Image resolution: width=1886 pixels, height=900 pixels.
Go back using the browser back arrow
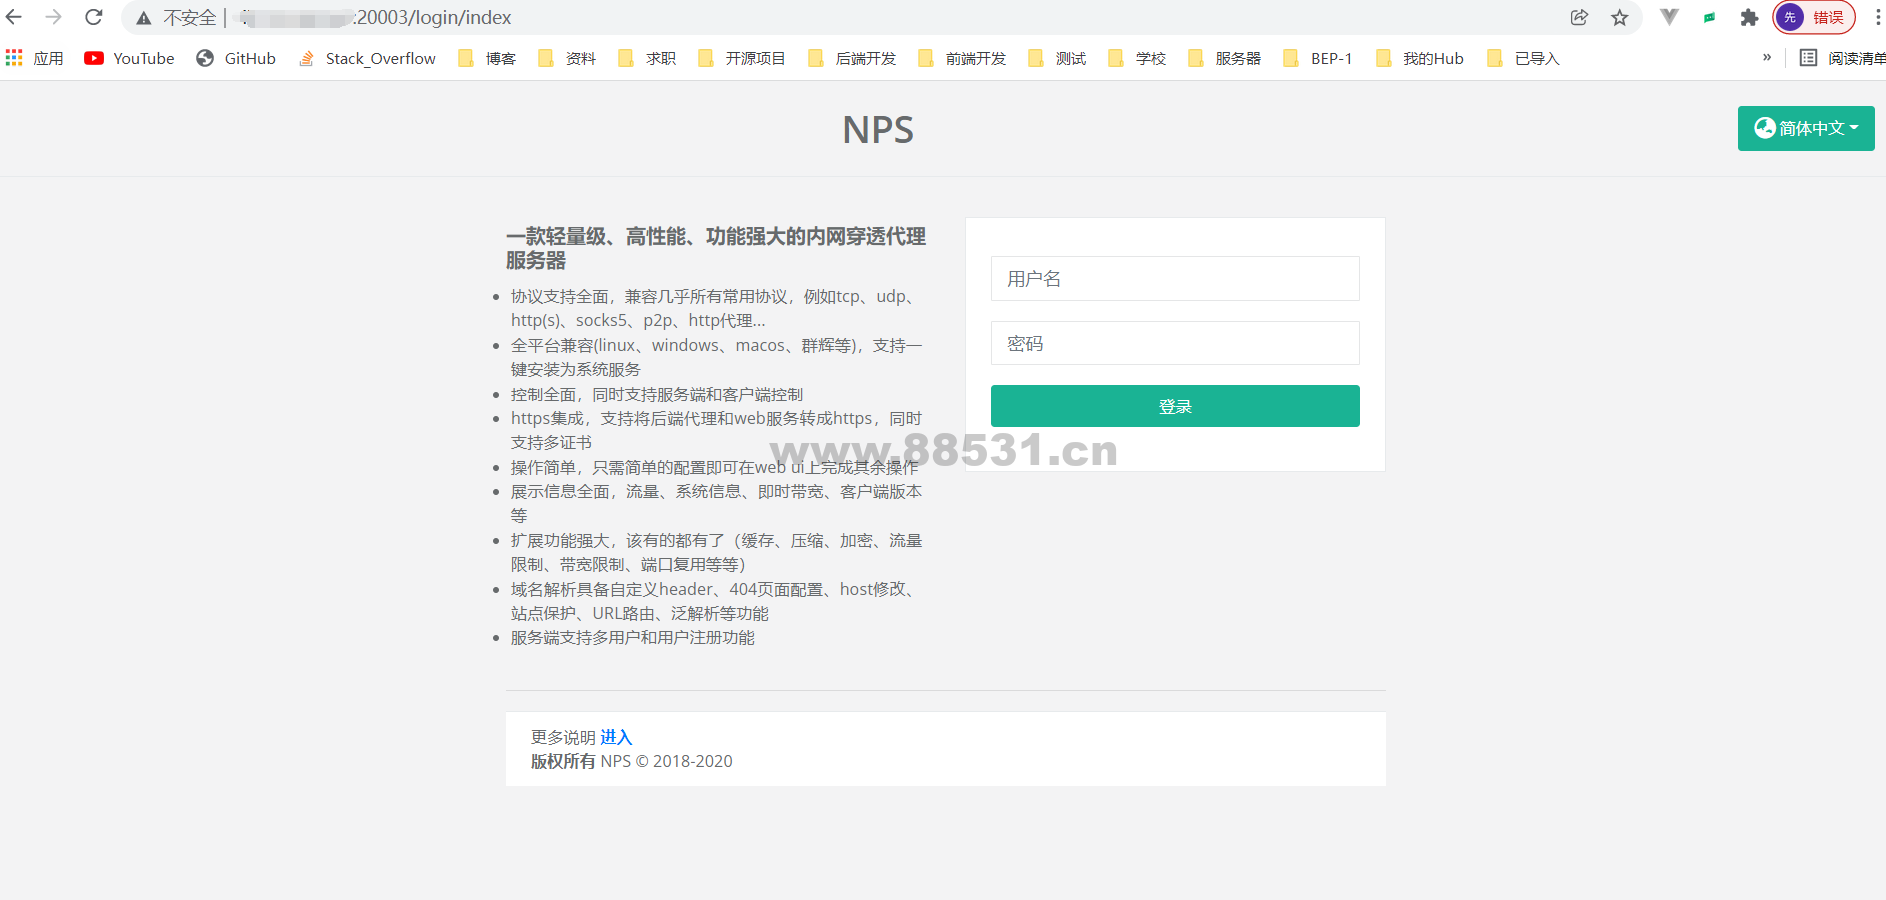14,17
